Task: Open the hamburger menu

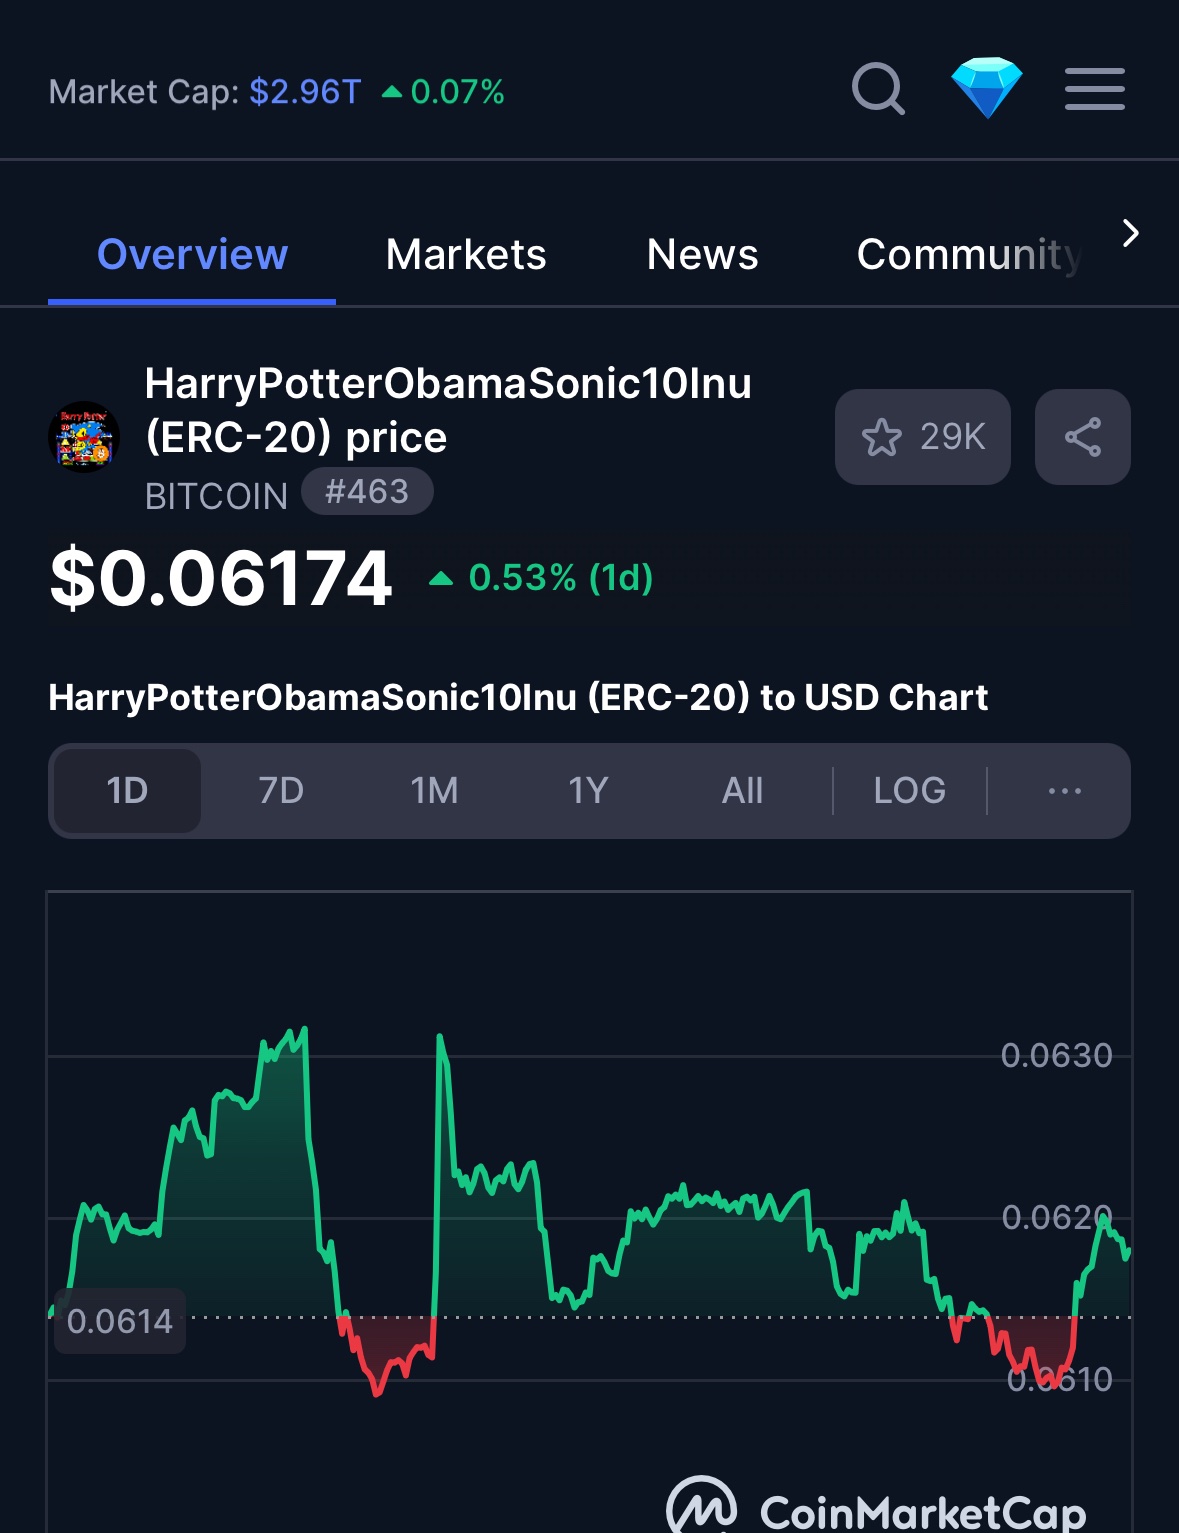Action: pyautogui.click(x=1095, y=89)
